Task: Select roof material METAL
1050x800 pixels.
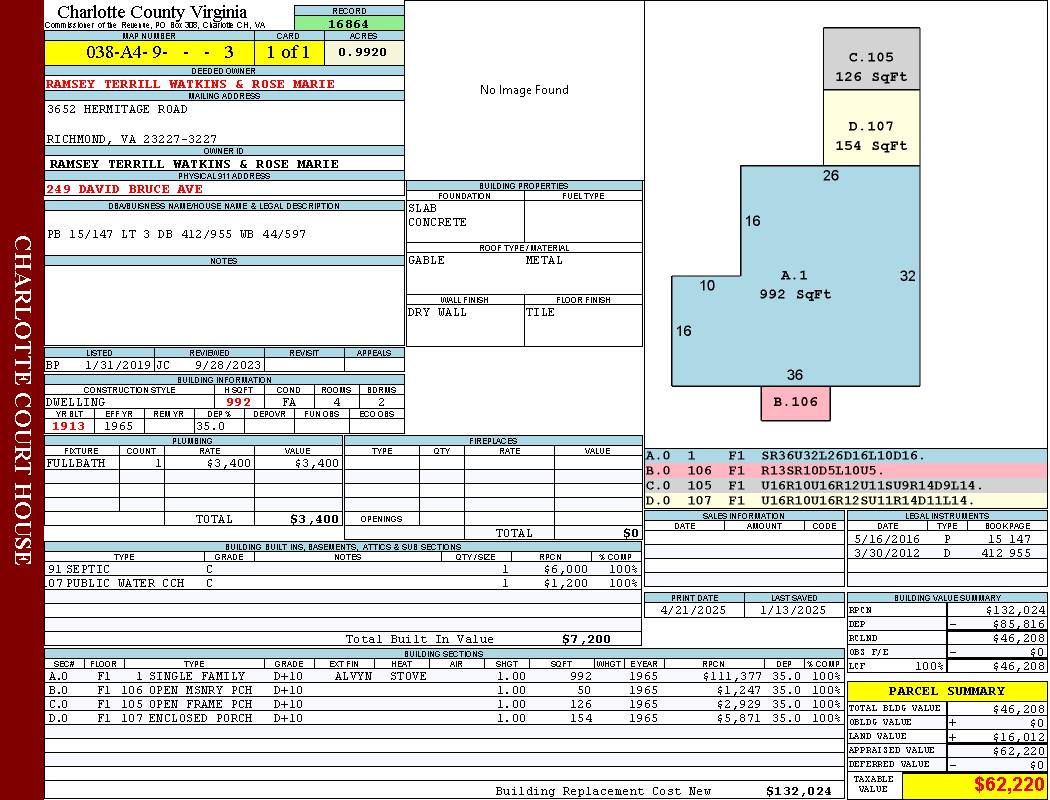Action: tap(544, 260)
